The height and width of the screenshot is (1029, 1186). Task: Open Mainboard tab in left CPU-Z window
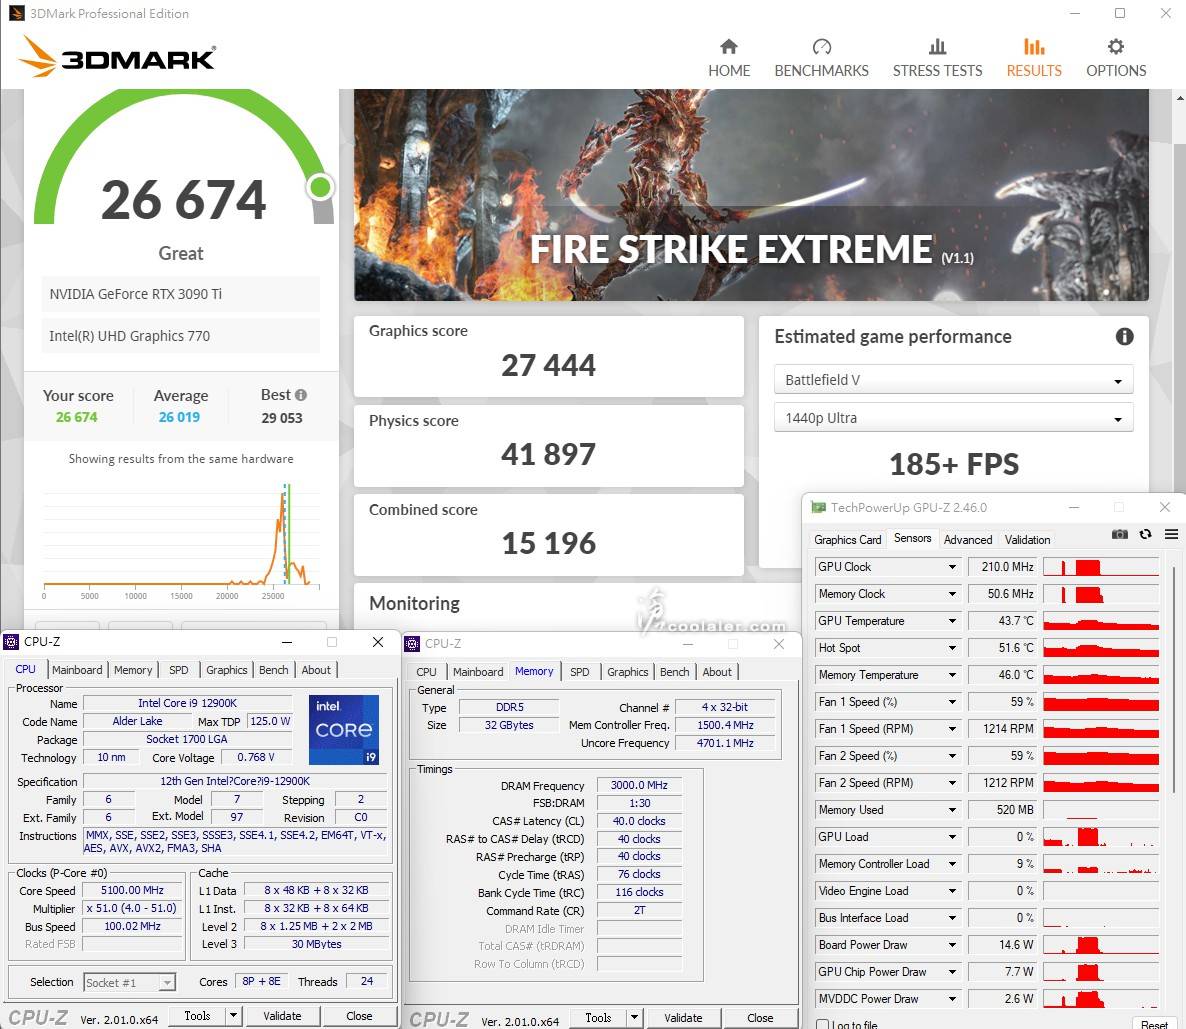[77, 670]
